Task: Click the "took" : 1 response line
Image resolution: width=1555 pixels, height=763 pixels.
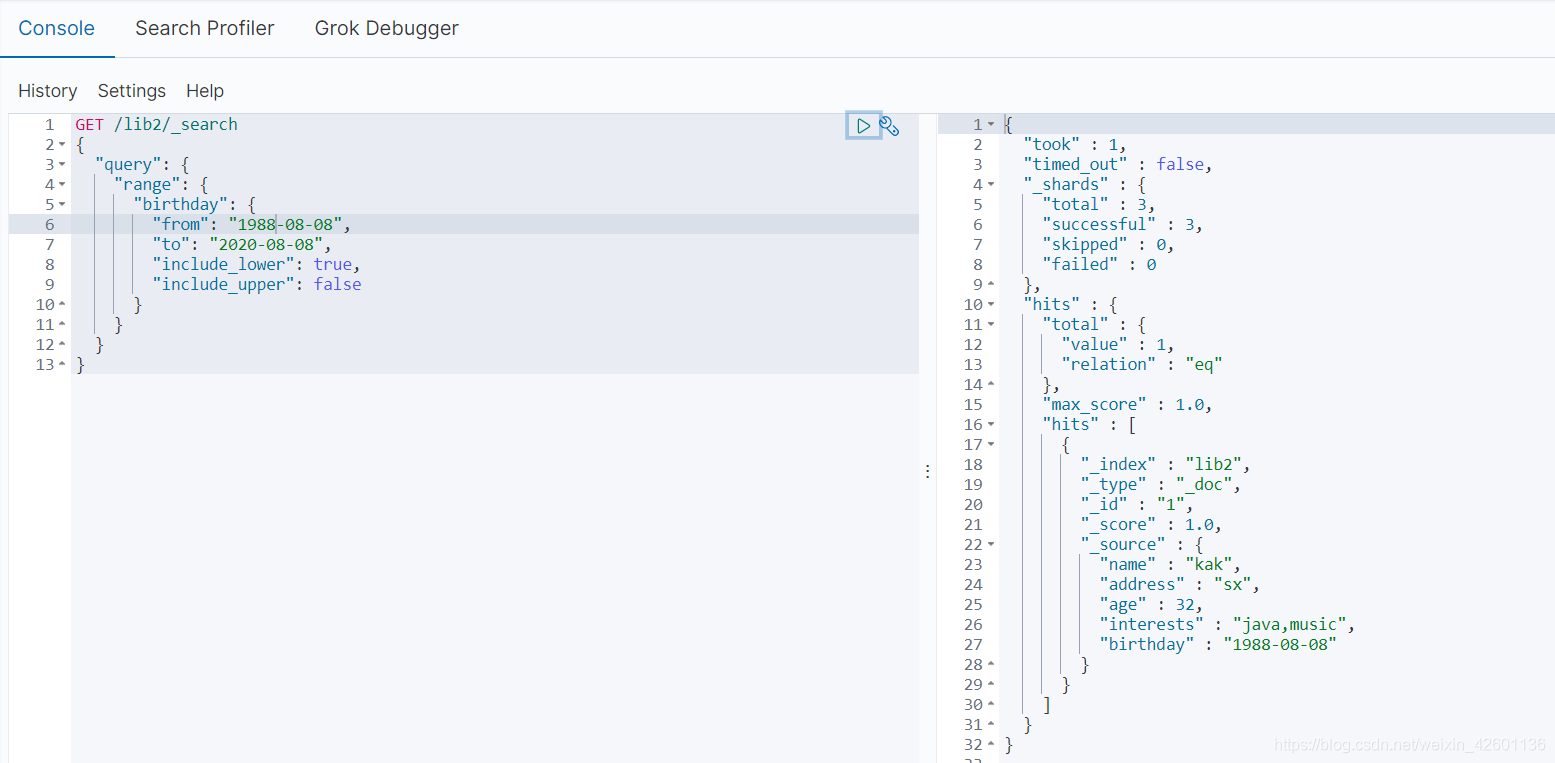Action: (1075, 144)
